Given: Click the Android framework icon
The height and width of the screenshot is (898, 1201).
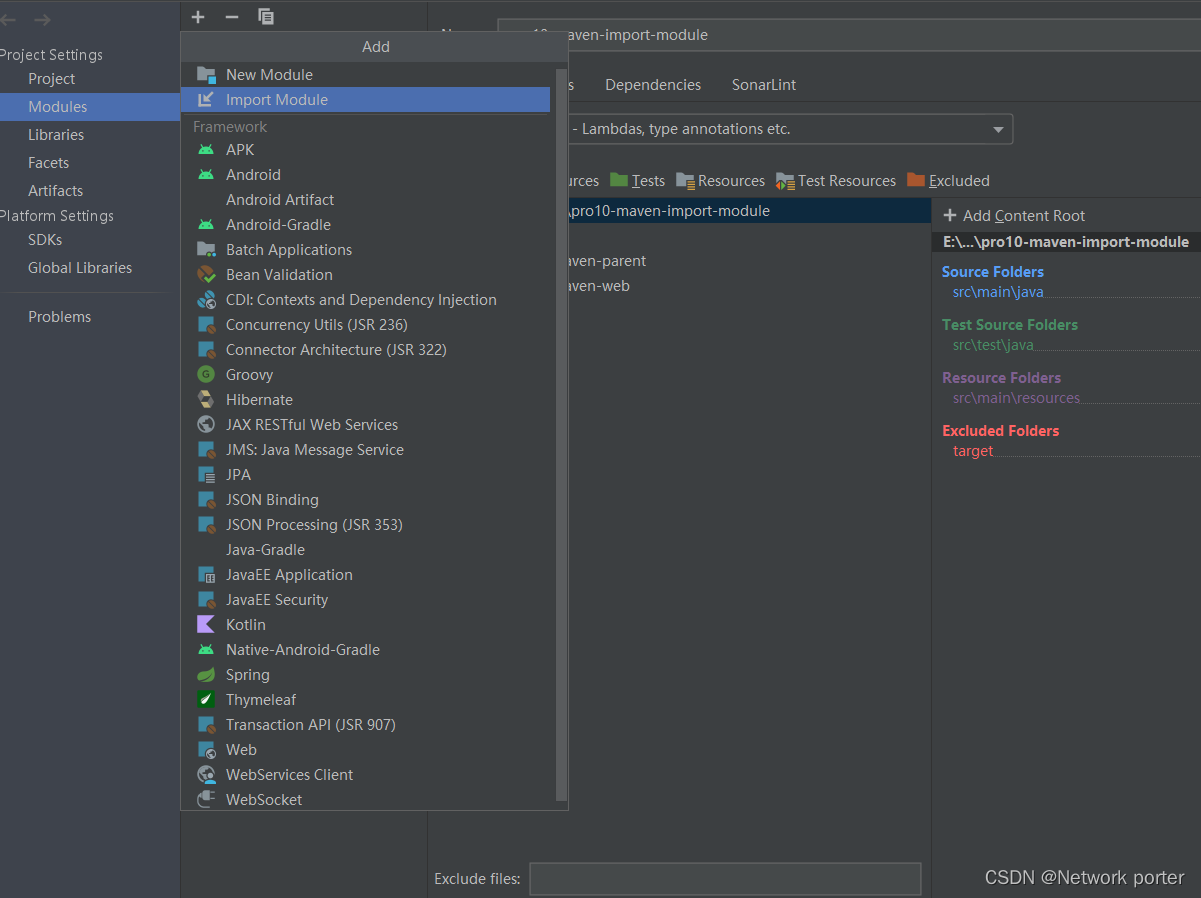Looking at the screenshot, I should point(206,175).
